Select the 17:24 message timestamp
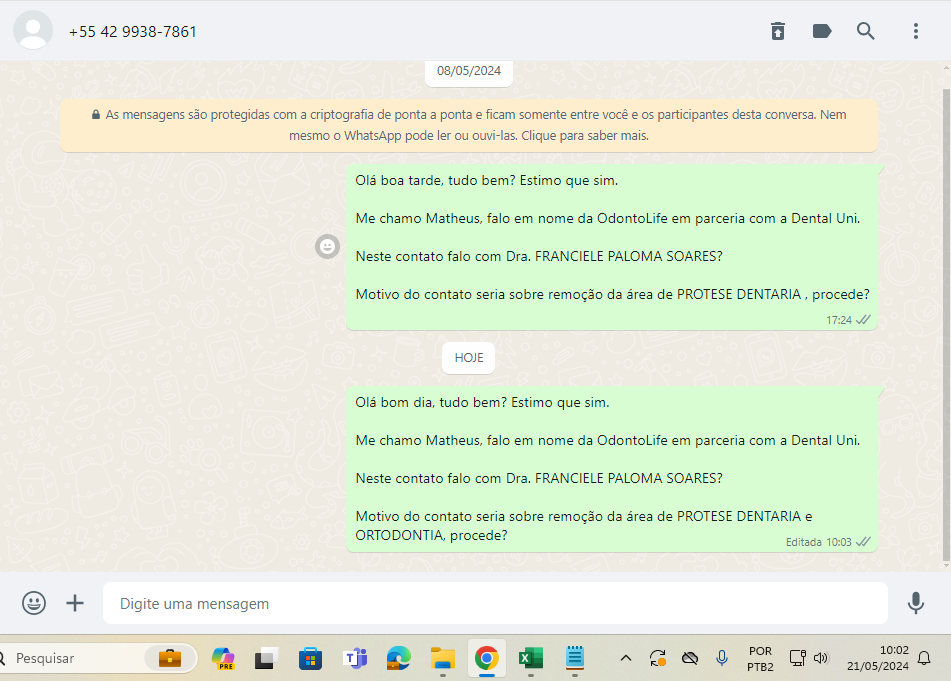 [839, 320]
